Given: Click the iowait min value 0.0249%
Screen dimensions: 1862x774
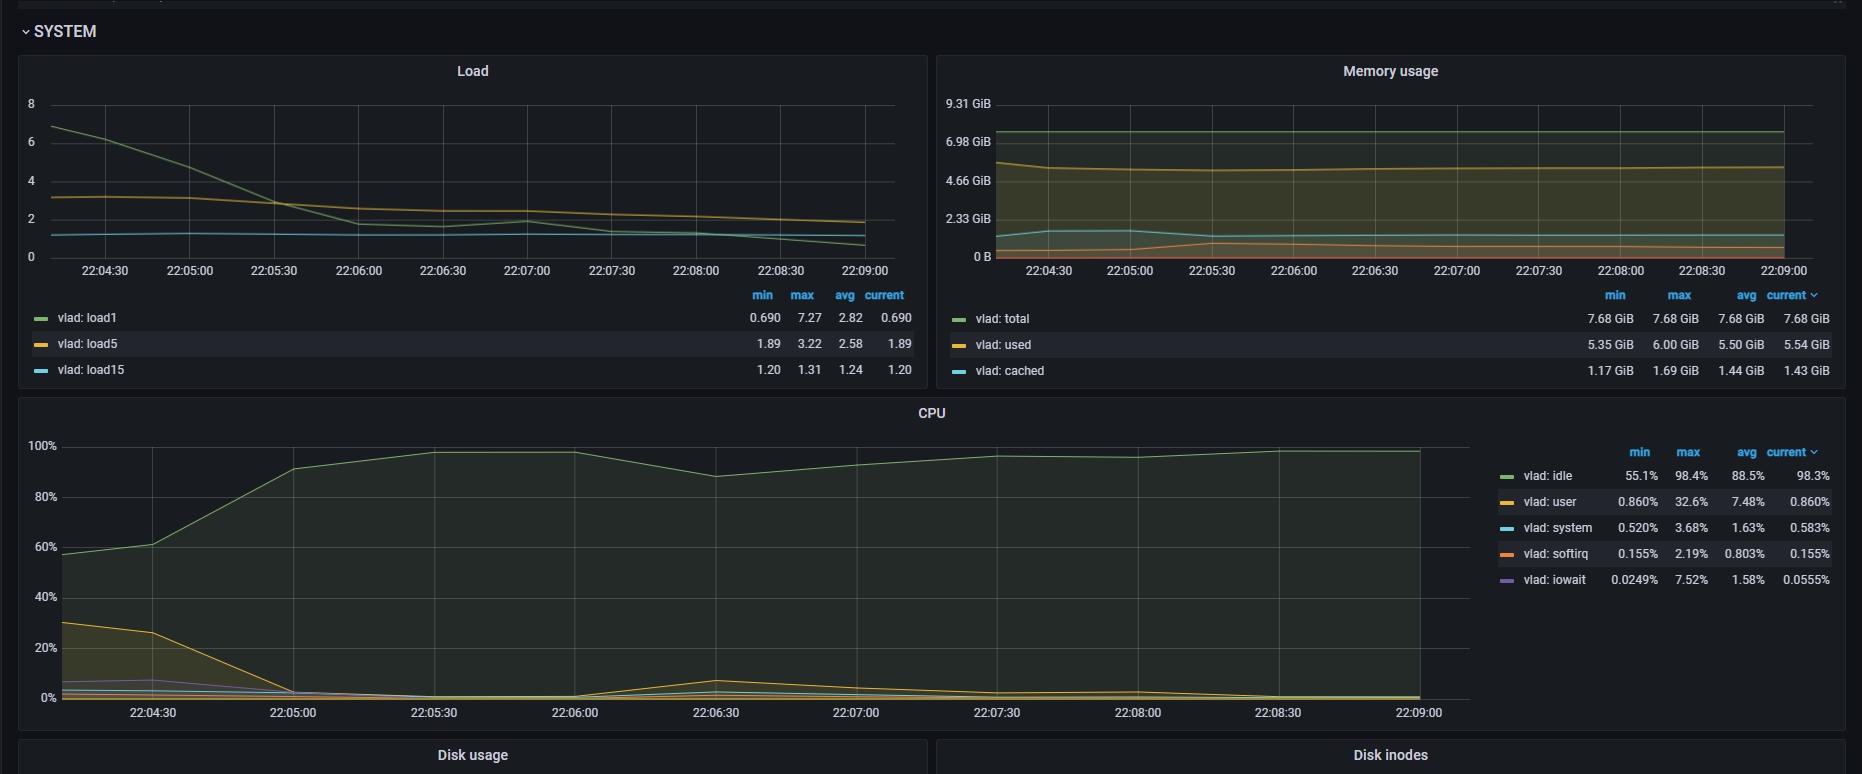Looking at the screenshot, I should coord(1634,580).
